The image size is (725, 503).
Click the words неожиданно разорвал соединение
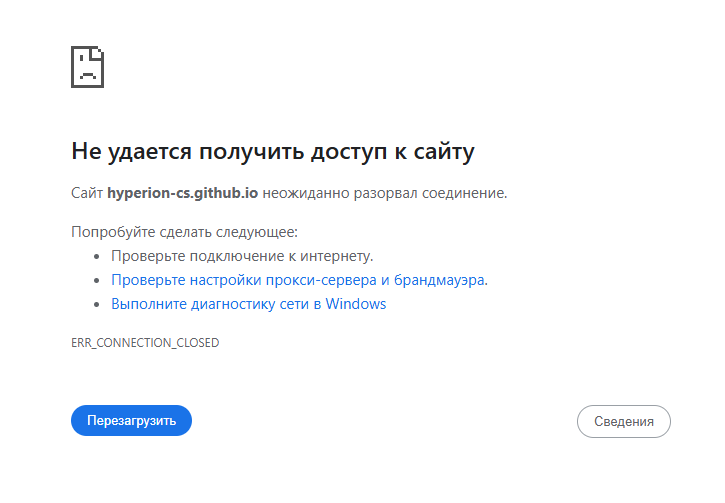tap(385, 192)
